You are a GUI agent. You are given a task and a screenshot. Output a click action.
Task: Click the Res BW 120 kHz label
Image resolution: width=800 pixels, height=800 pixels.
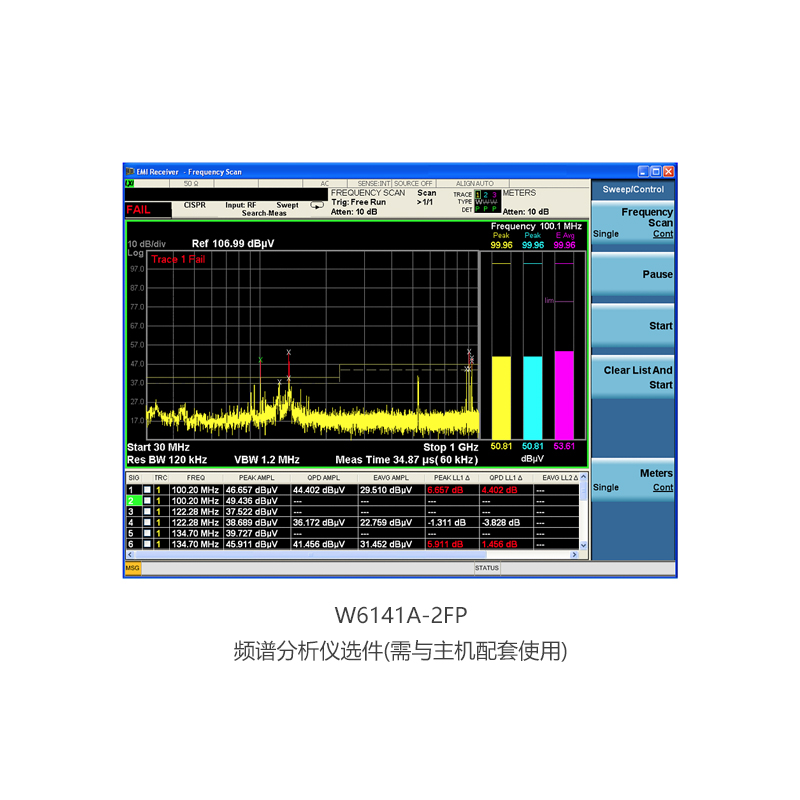click(167, 460)
